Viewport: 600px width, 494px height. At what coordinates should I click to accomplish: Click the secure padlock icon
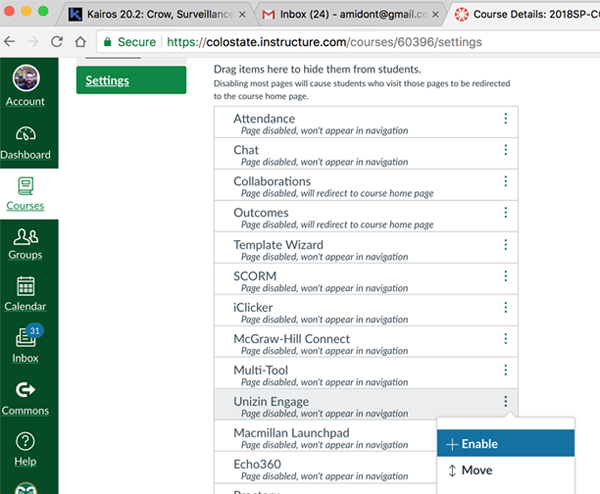coord(108,42)
